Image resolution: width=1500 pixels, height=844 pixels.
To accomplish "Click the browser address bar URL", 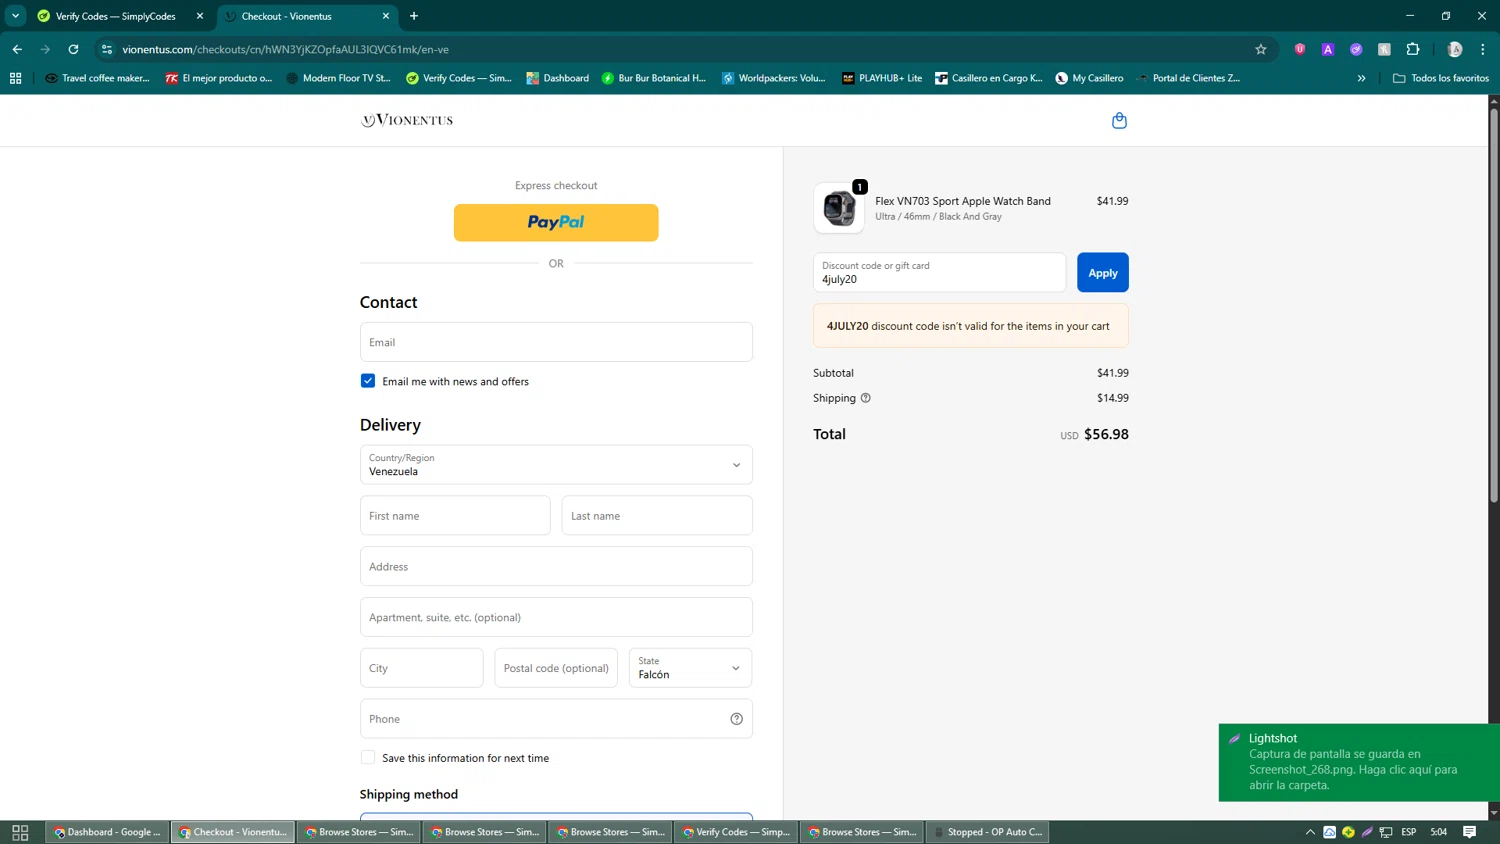I will coord(285,49).
